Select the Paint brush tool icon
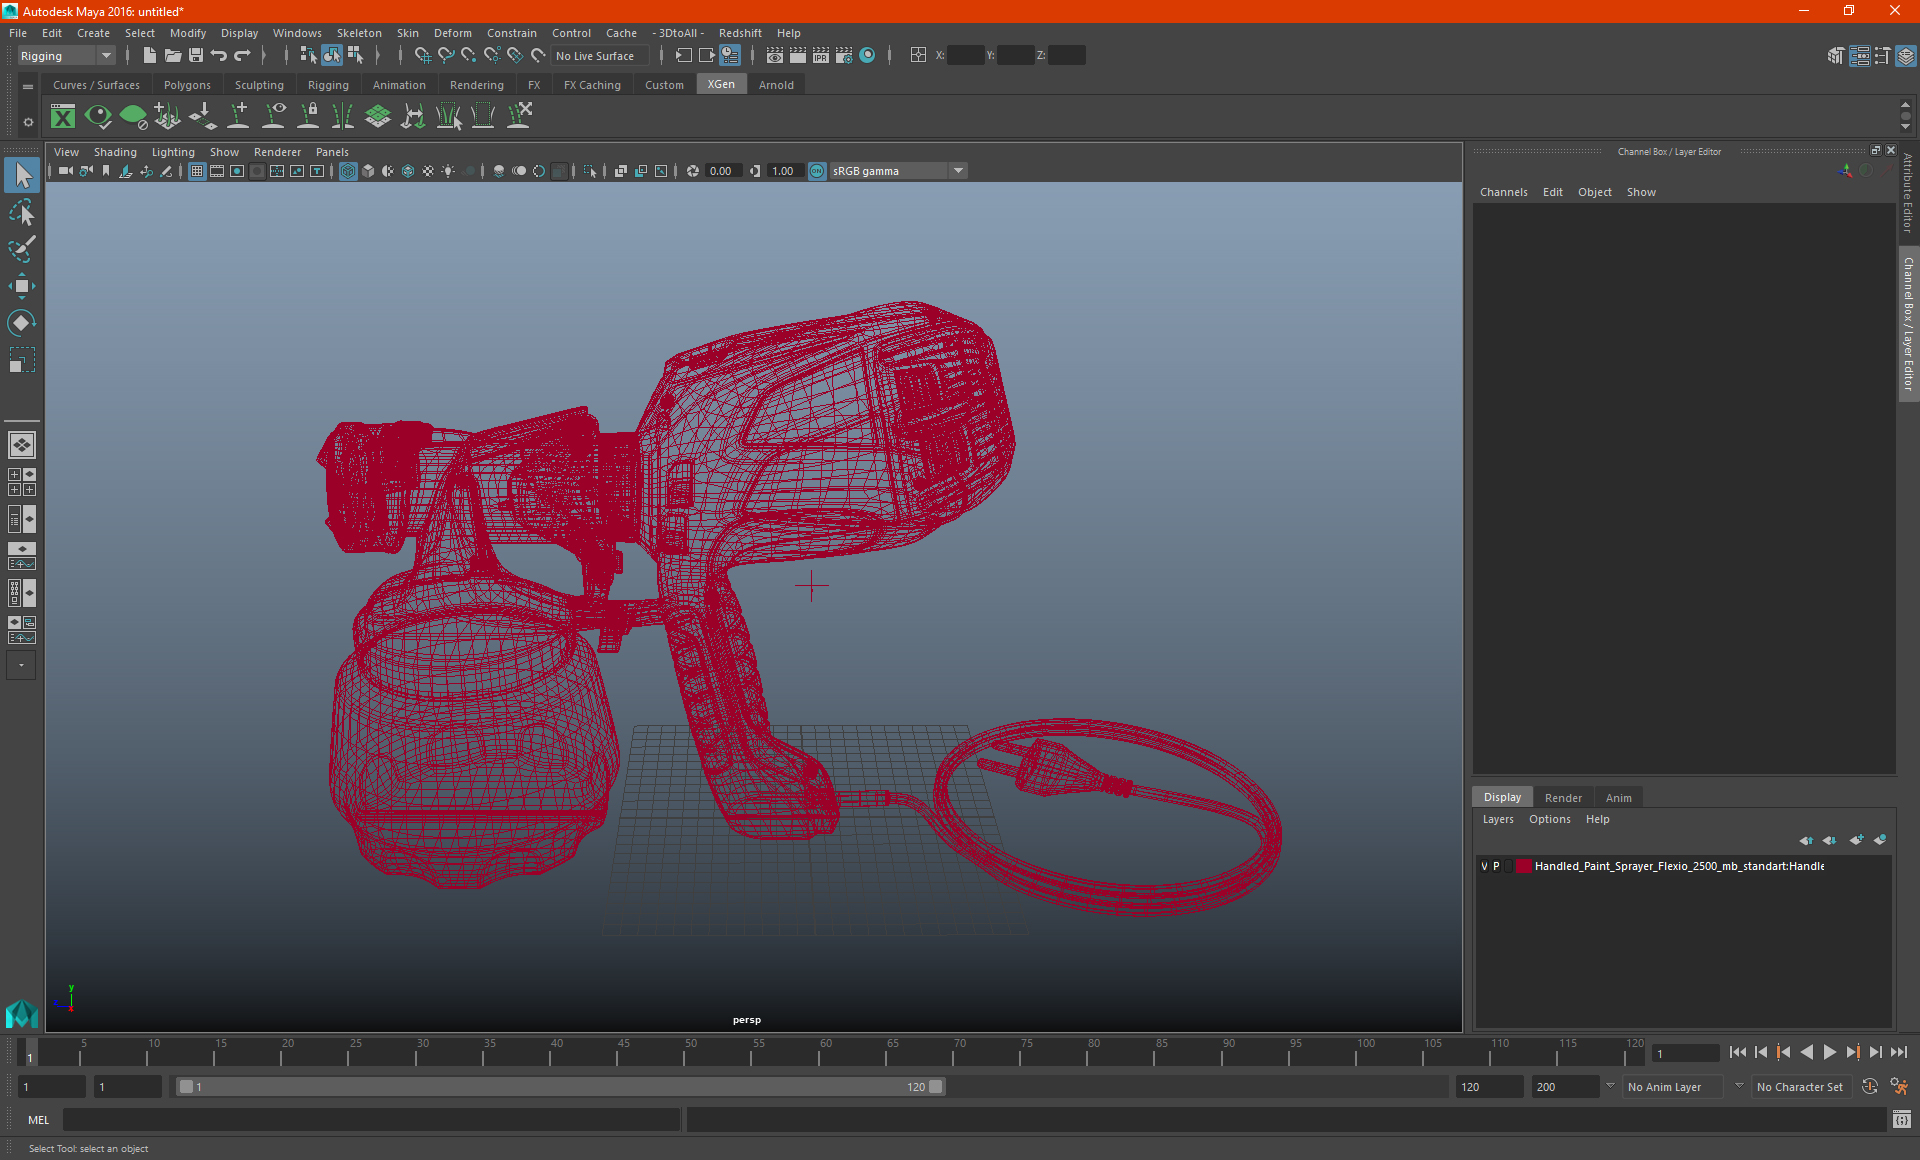1920x1160 pixels. (22, 247)
